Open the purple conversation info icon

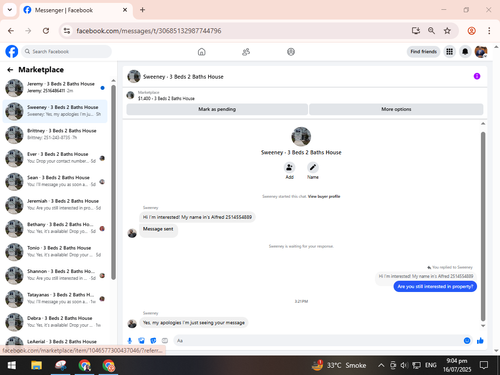[477, 76]
